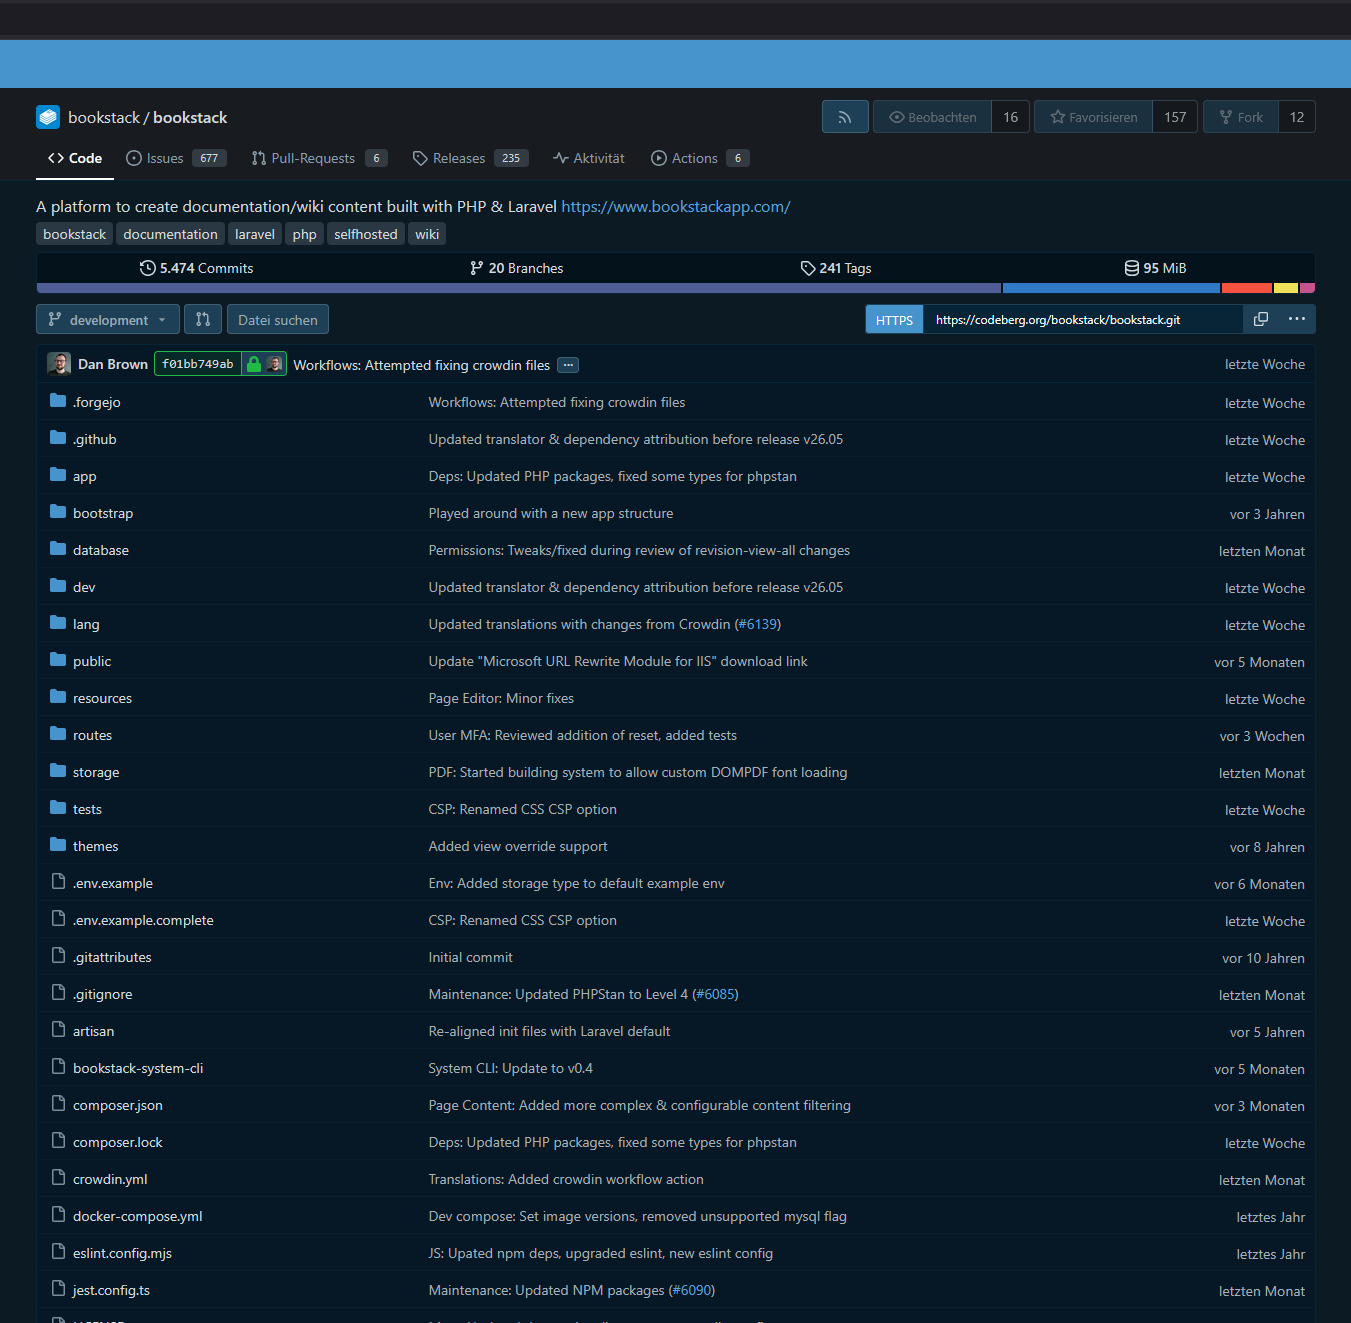1351x1323 pixels.
Task: Click the .forgejo folder icon
Action: (x=58, y=401)
